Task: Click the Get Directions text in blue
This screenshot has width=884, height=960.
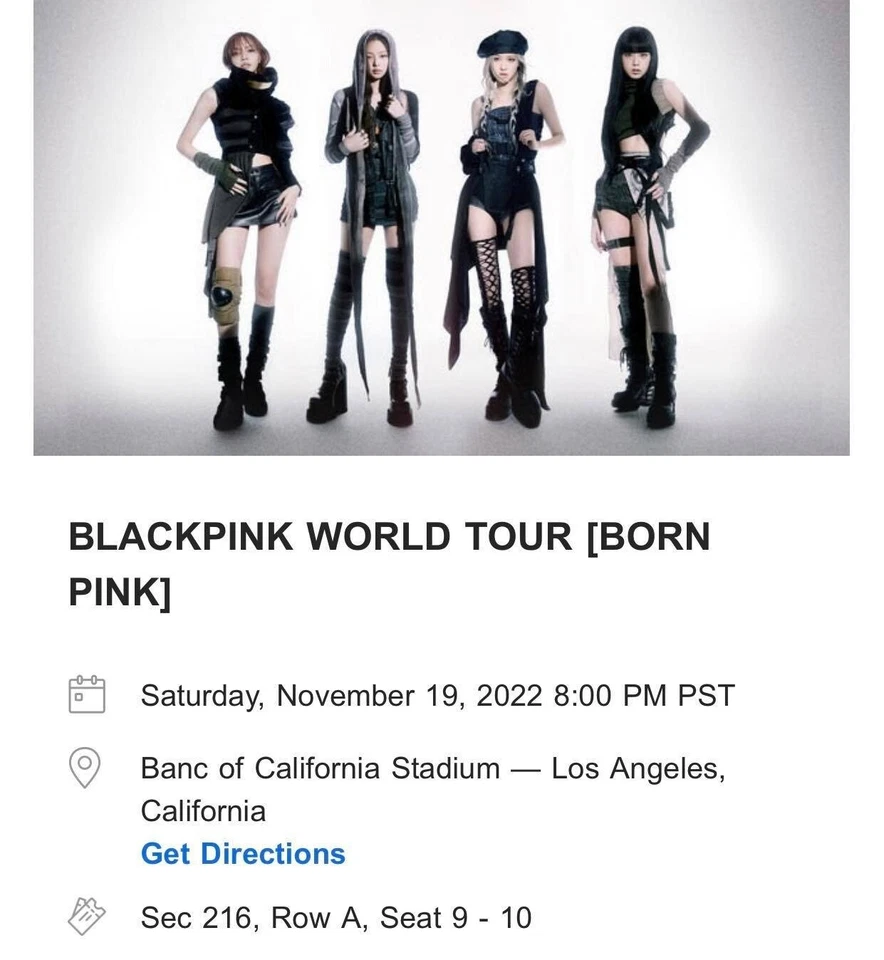Action: (243, 854)
